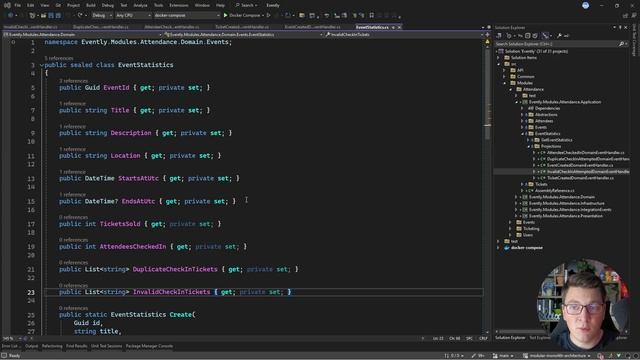This screenshot has width=640, height=360.
Task: Click the Solution Explorer collapse all icon
Action: click(x=527, y=36)
